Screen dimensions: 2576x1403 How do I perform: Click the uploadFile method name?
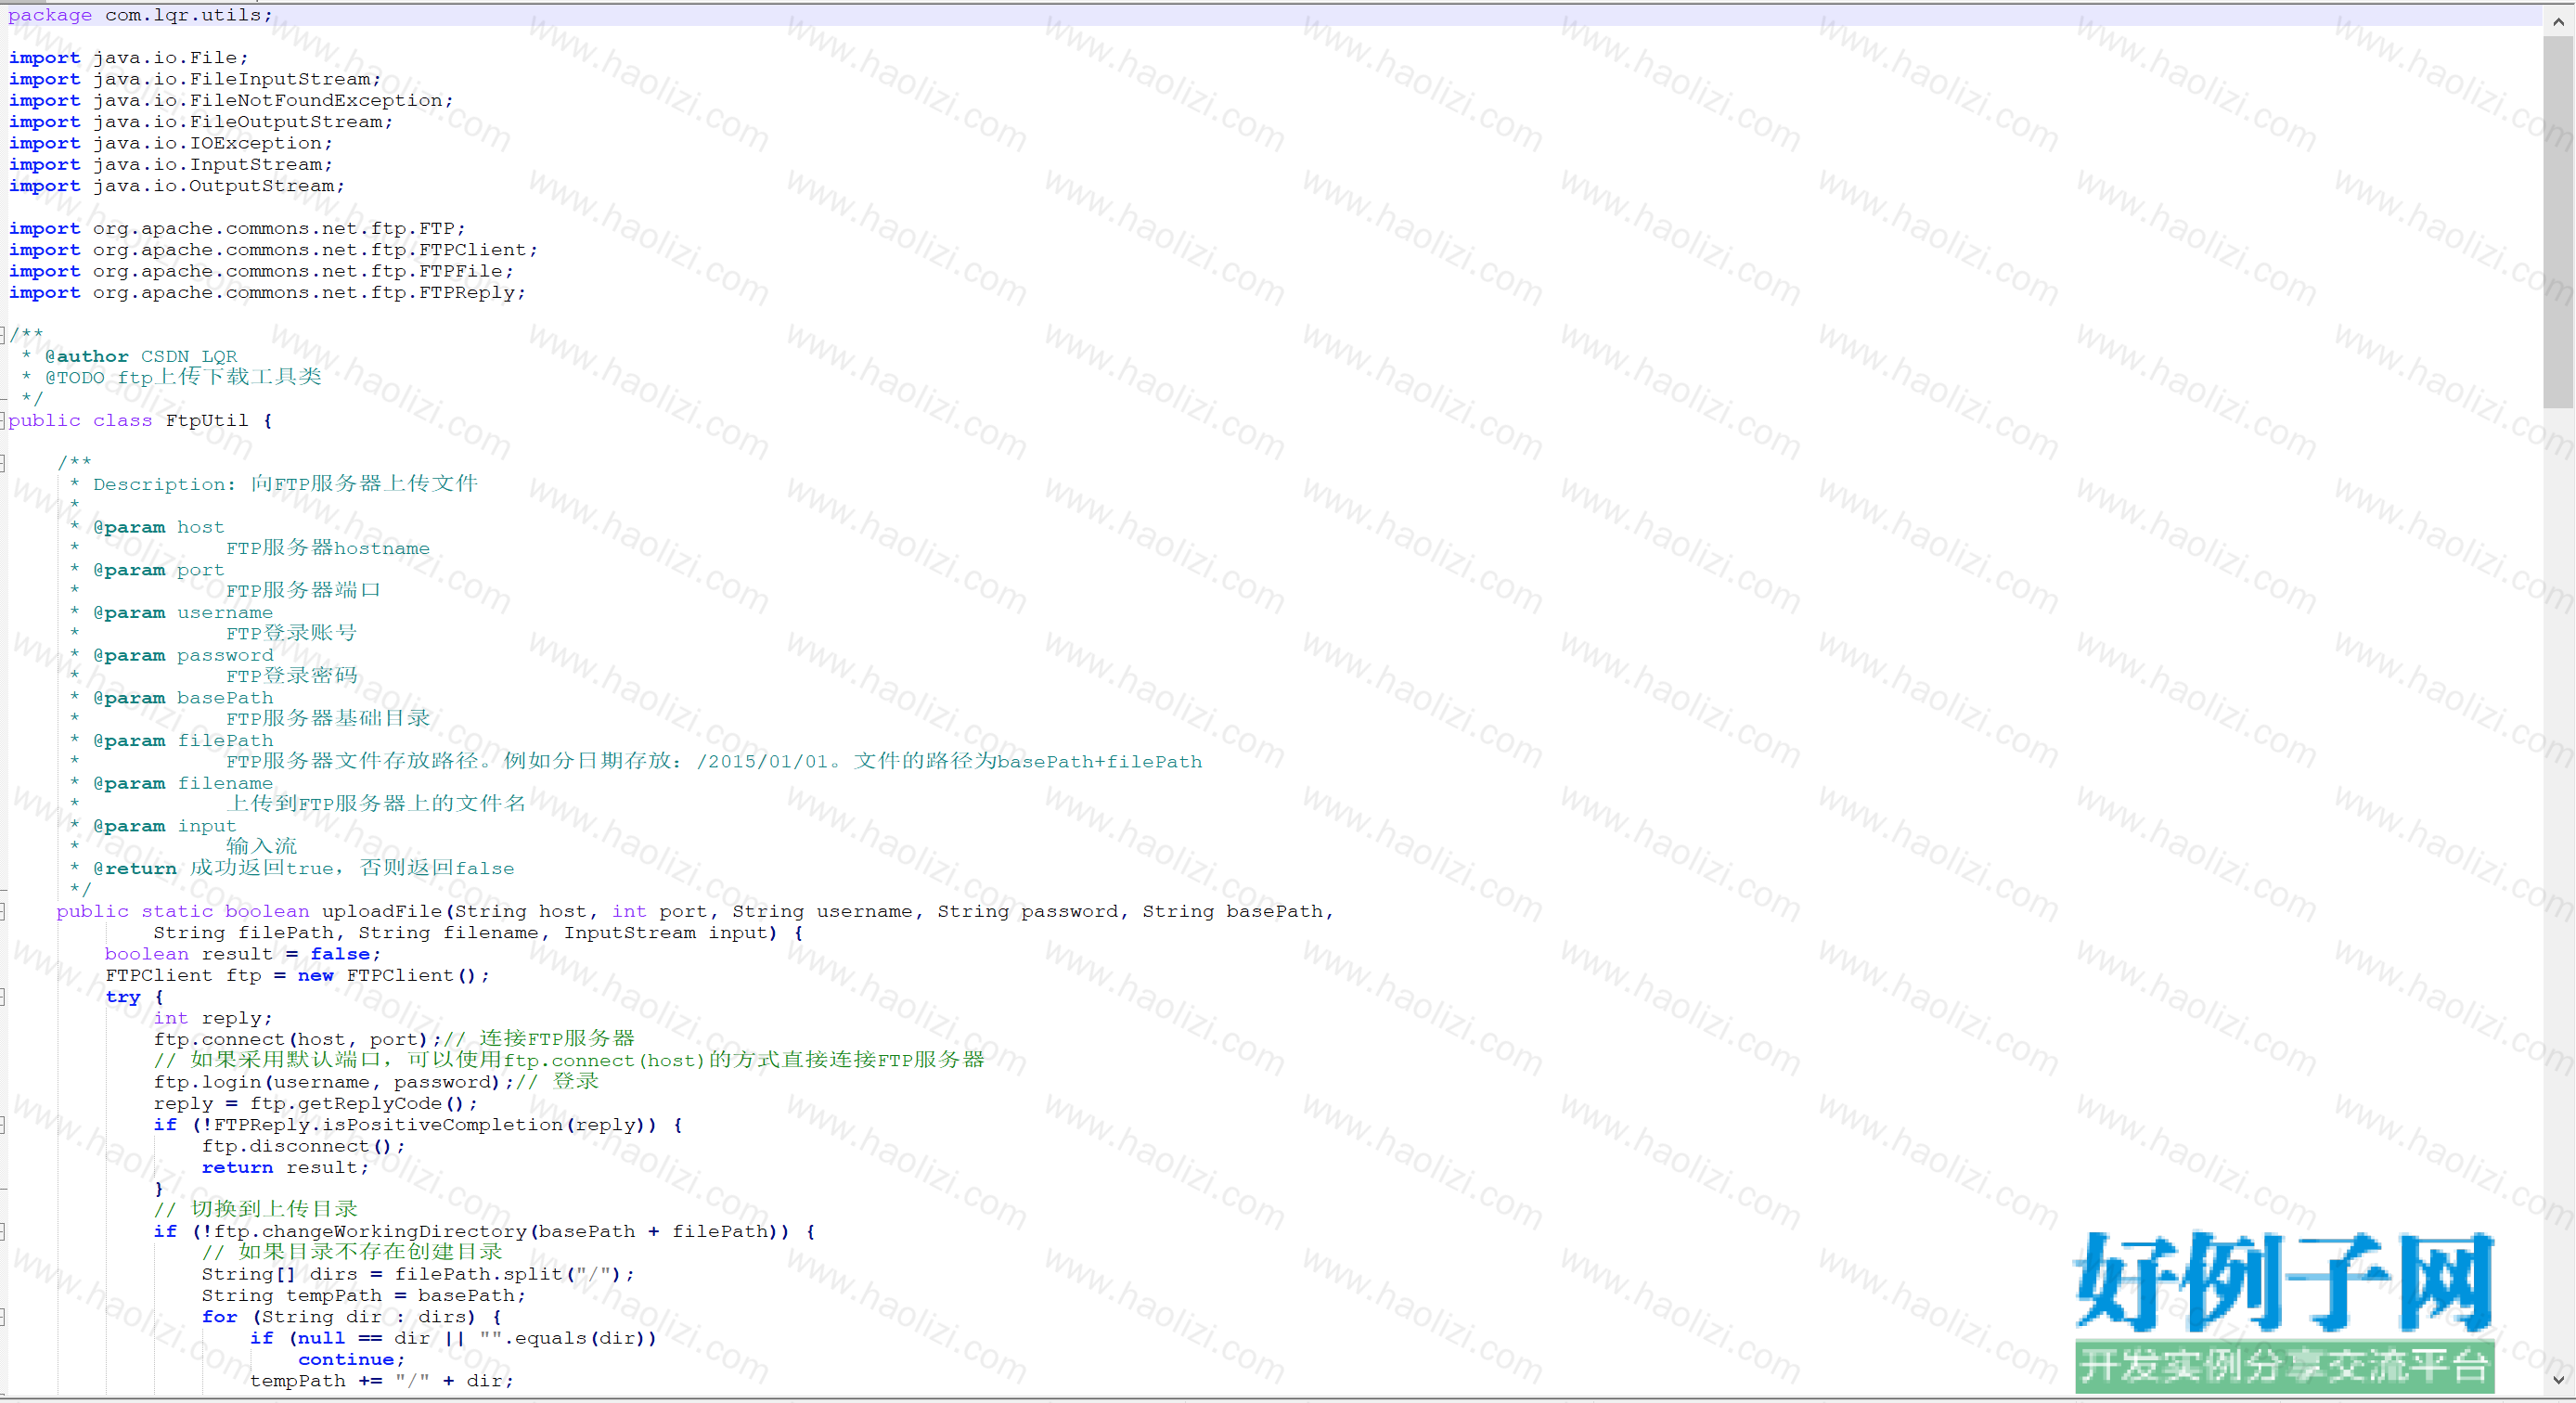point(381,911)
